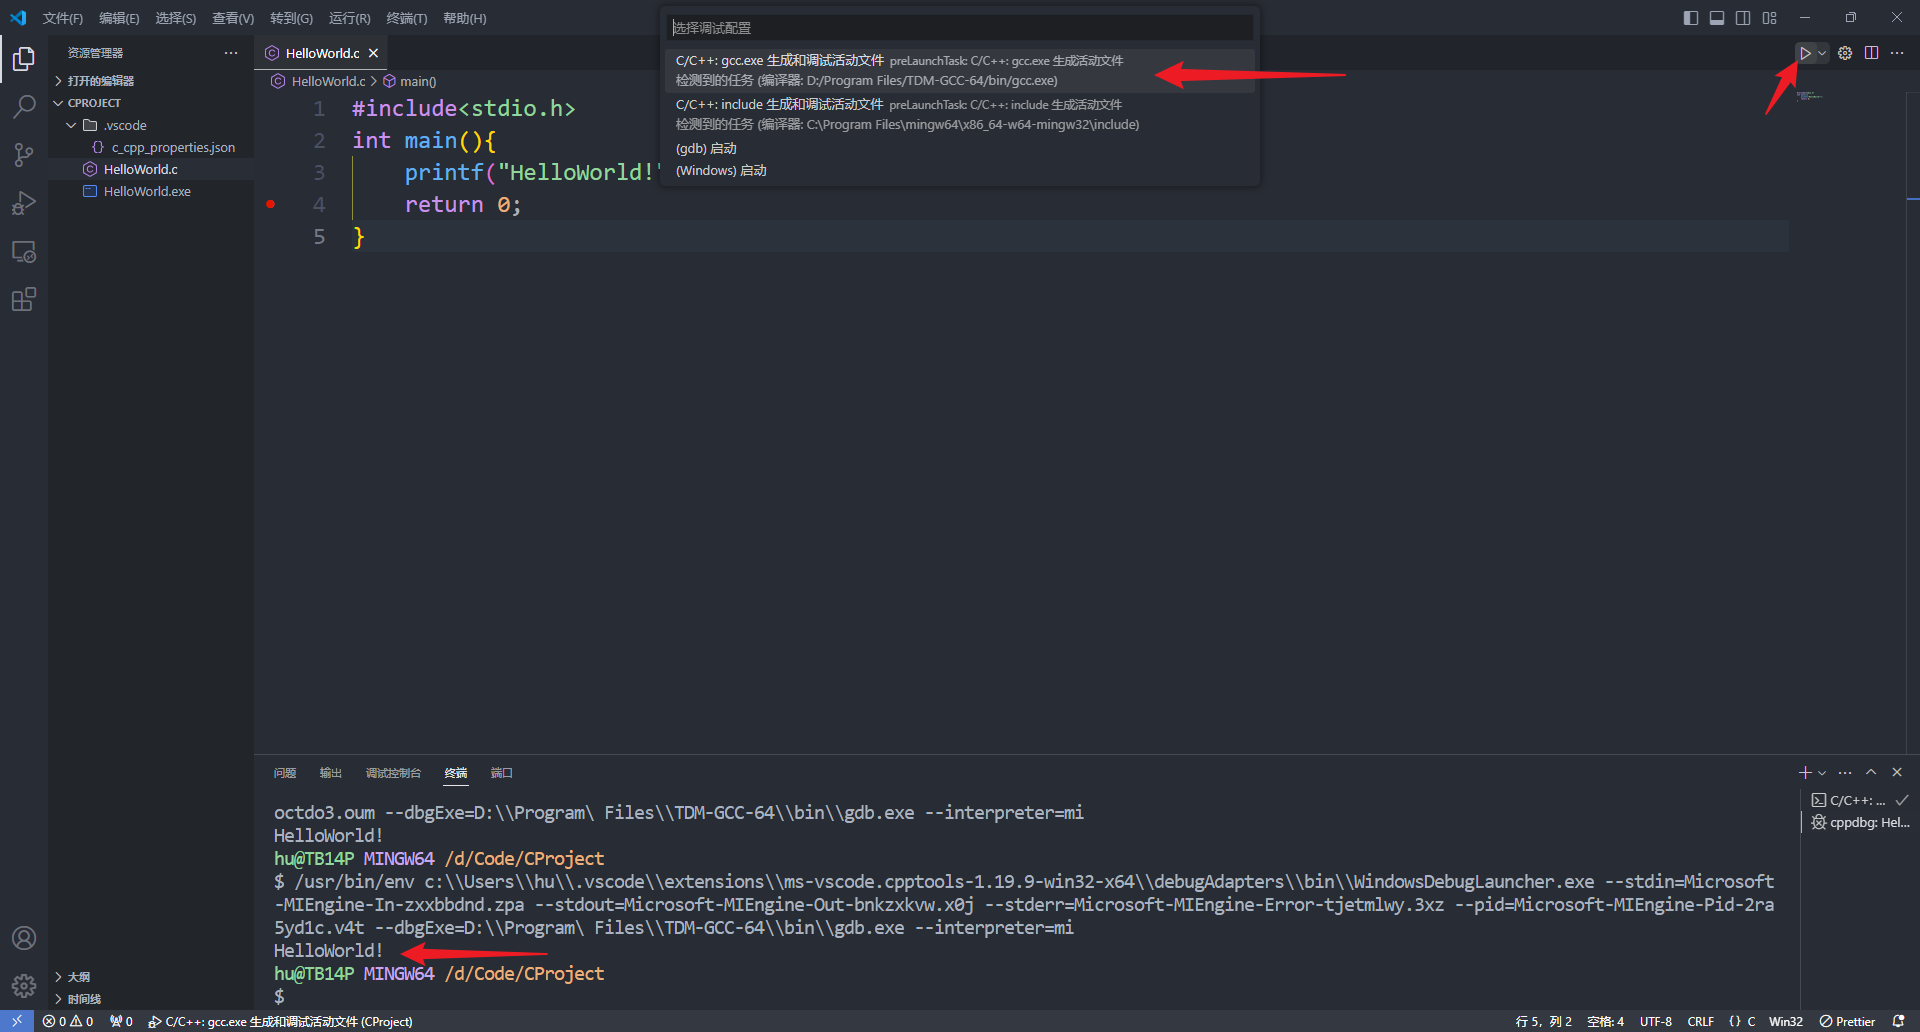
Task: Open the Run and Debug view icon
Action: tap(24, 203)
